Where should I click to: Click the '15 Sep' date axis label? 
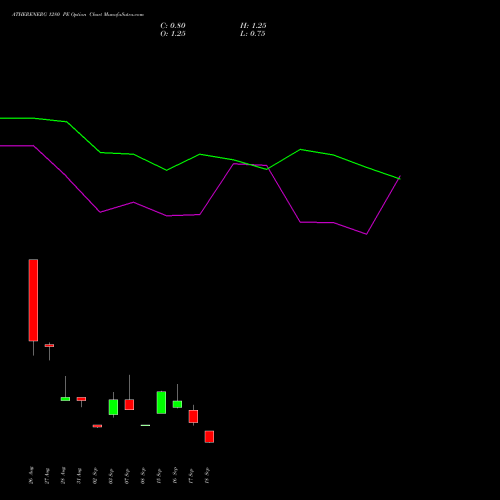tap(159, 475)
